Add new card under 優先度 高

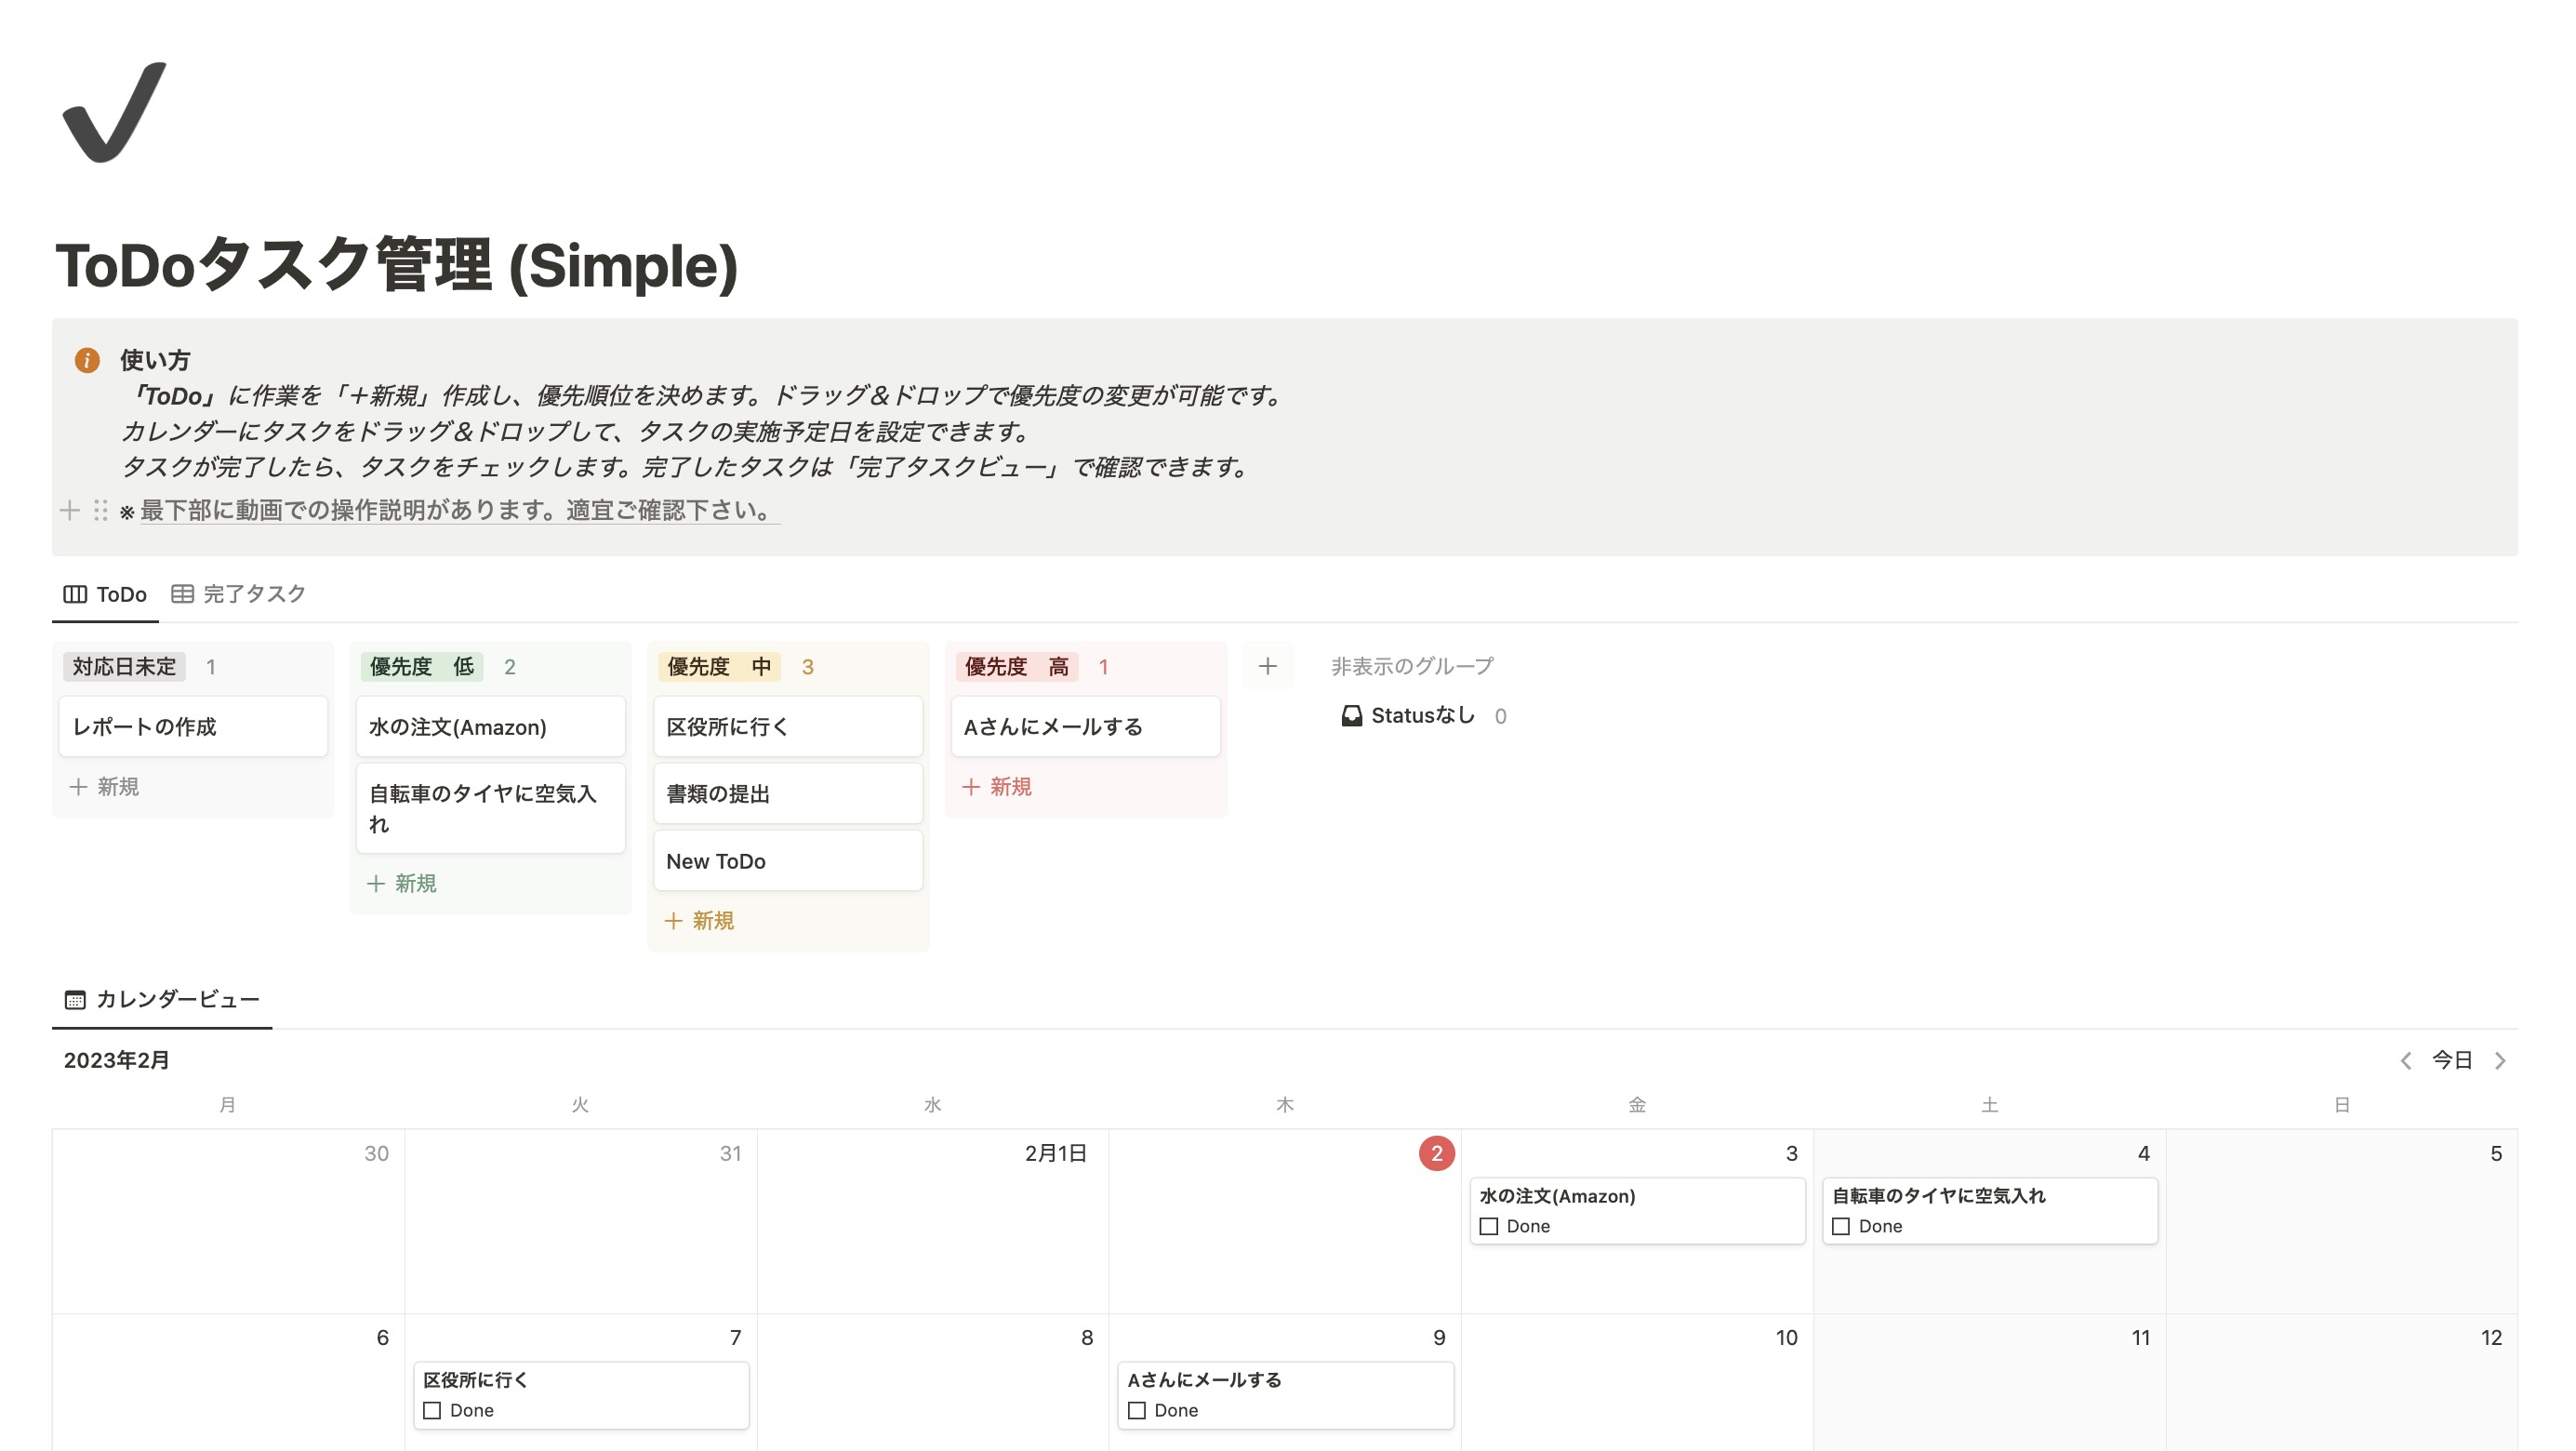(997, 787)
